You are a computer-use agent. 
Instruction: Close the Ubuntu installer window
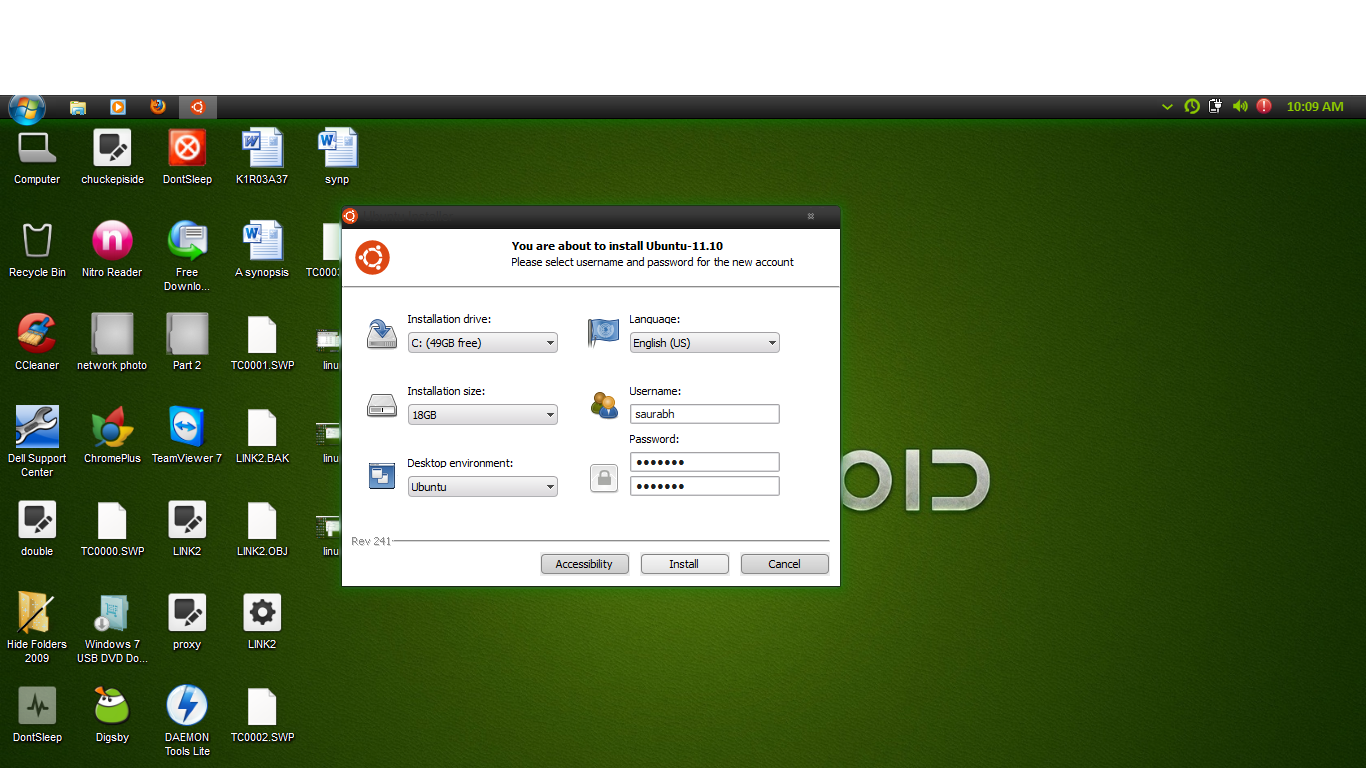coord(811,216)
